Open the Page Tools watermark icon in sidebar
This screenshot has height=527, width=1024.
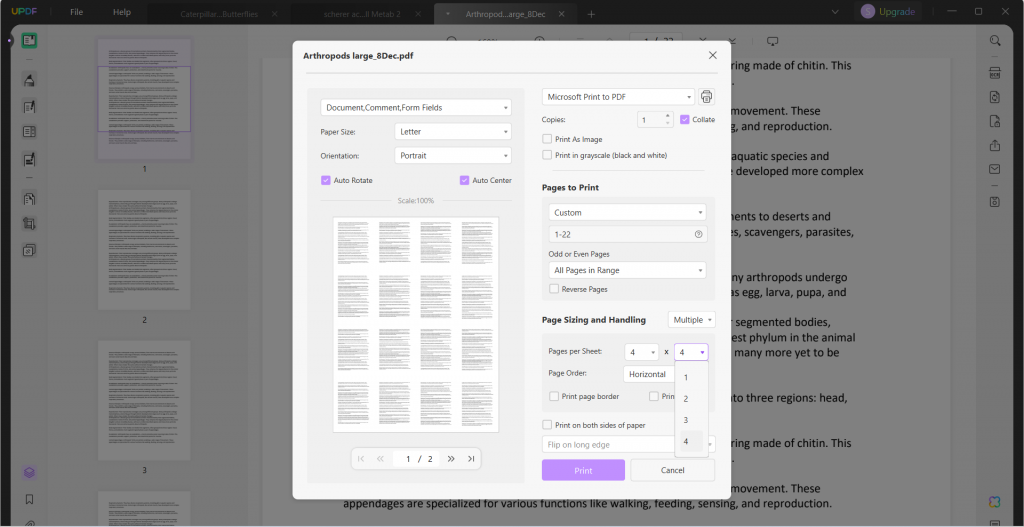pyautogui.click(x=29, y=250)
